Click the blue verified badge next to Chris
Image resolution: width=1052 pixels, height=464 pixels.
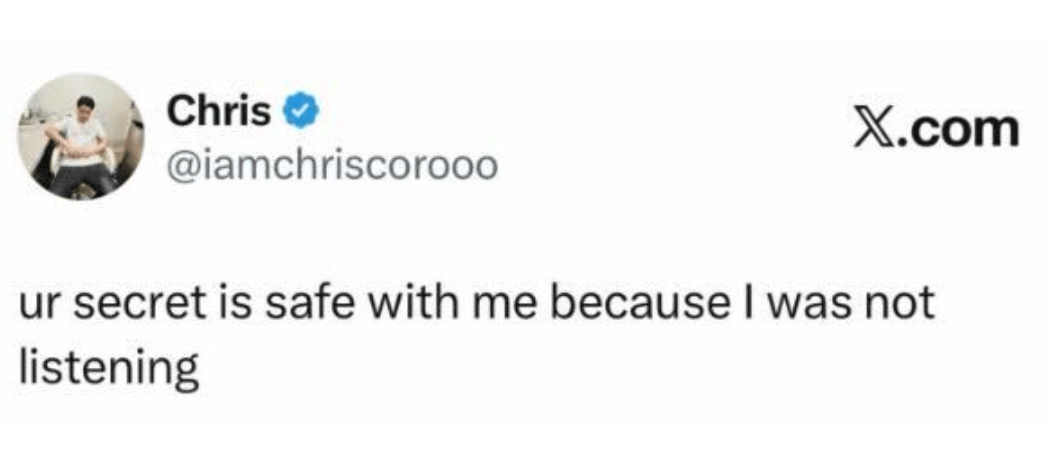coord(301,113)
